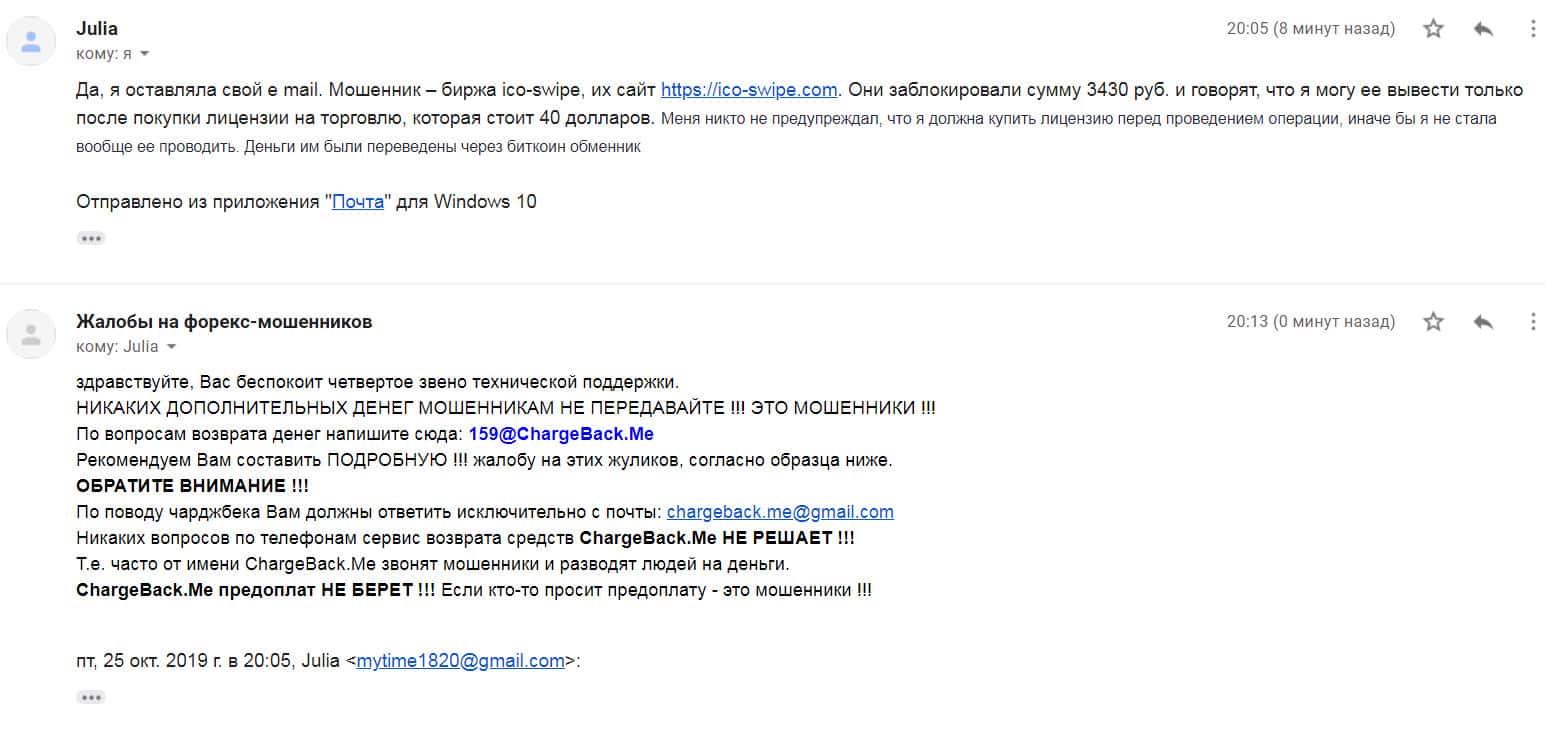Viewport: 1564px width, 750px height.
Task: Open the ico-swipe.com link
Action: (x=748, y=90)
